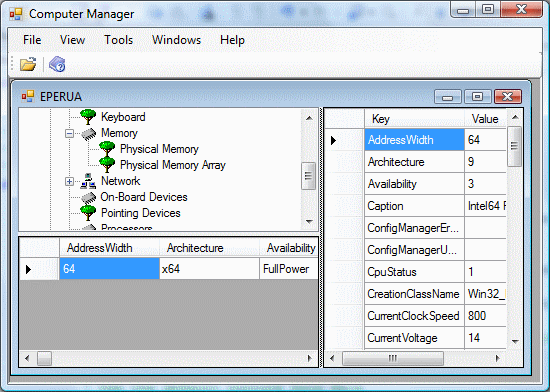Click the row selector arrow of bottom grid
Image resolution: width=550 pixels, height=392 pixels.
tap(39, 269)
